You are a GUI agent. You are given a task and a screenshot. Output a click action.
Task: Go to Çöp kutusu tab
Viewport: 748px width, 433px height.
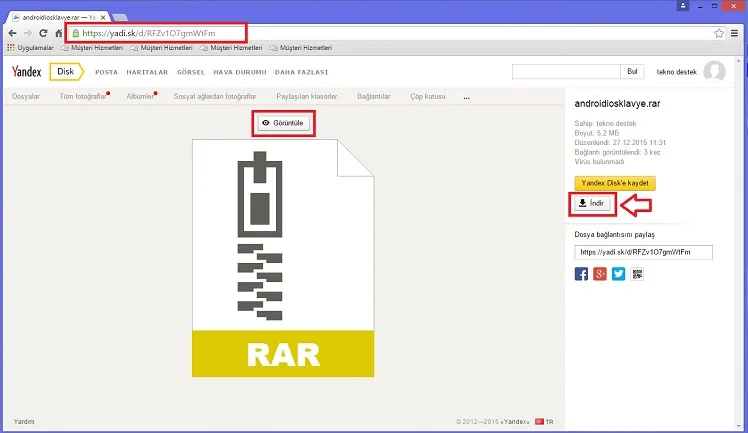(x=430, y=96)
